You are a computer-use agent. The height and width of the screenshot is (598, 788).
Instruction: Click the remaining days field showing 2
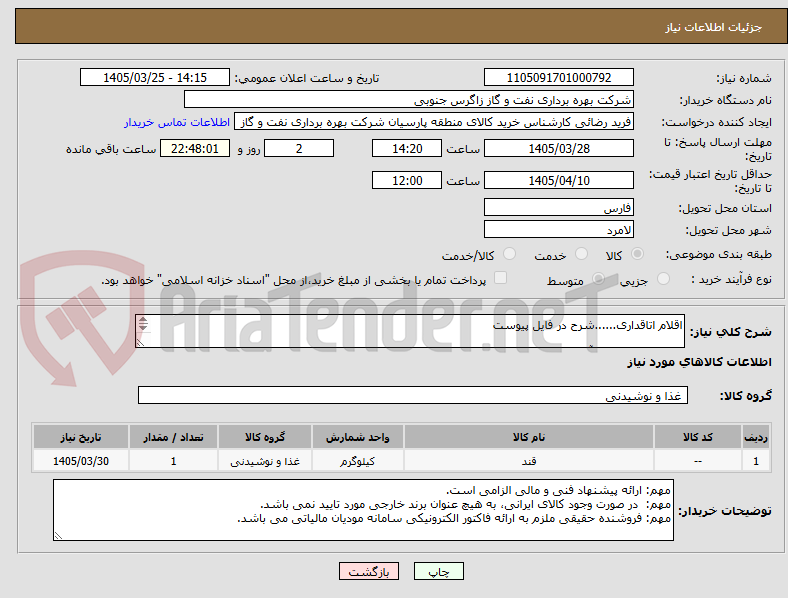coord(299,148)
